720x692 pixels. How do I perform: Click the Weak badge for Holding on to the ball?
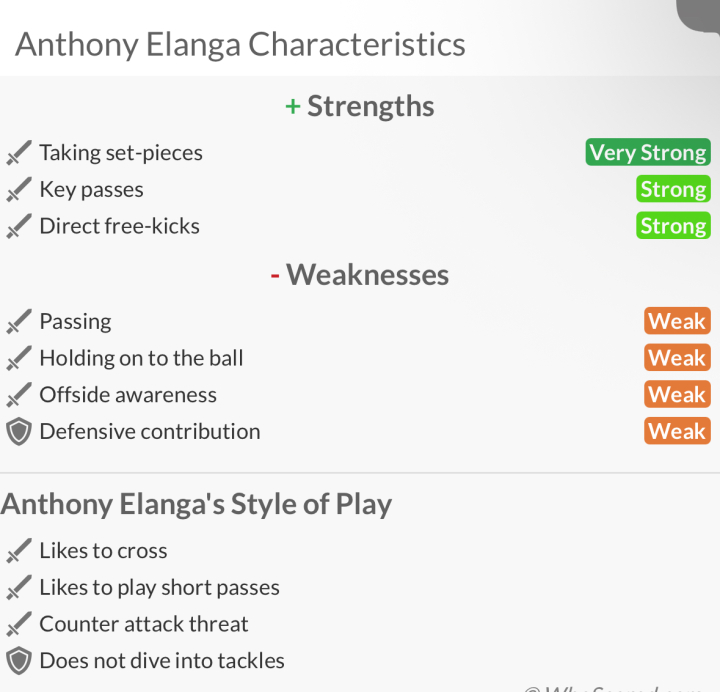pyautogui.click(x=677, y=357)
